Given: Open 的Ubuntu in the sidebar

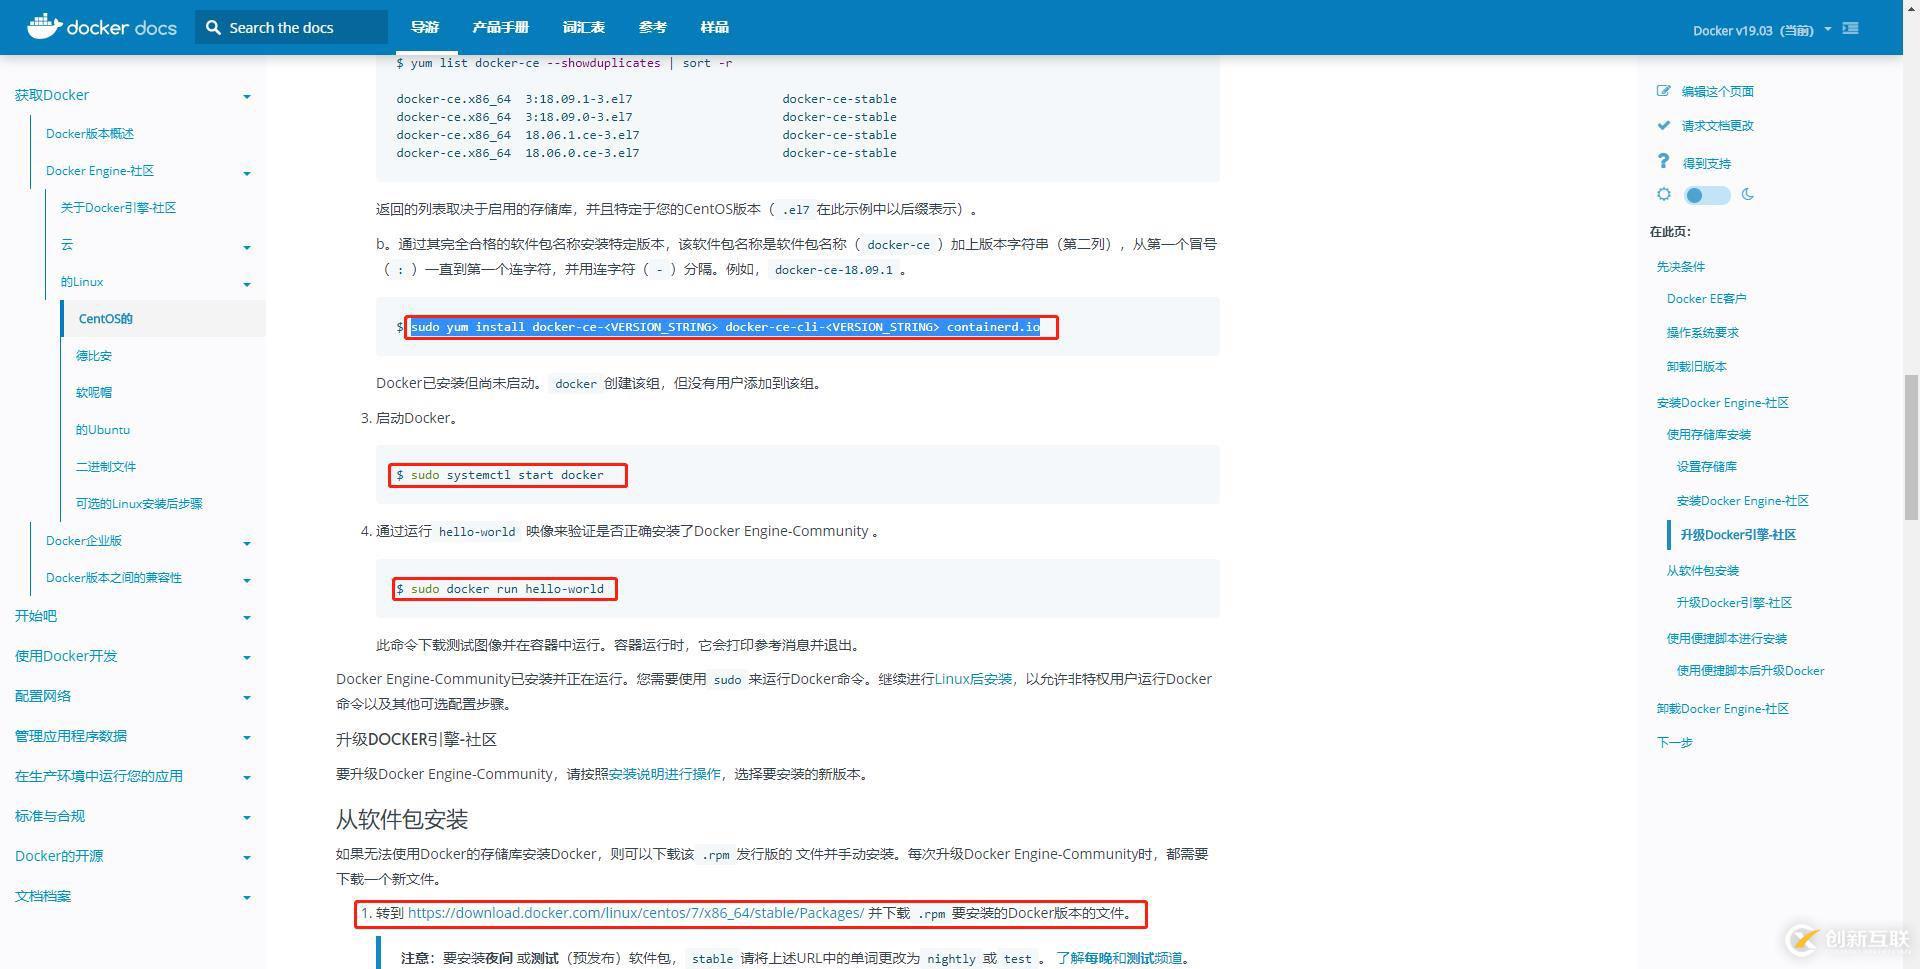Looking at the screenshot, I should click(x=103, y=430).
